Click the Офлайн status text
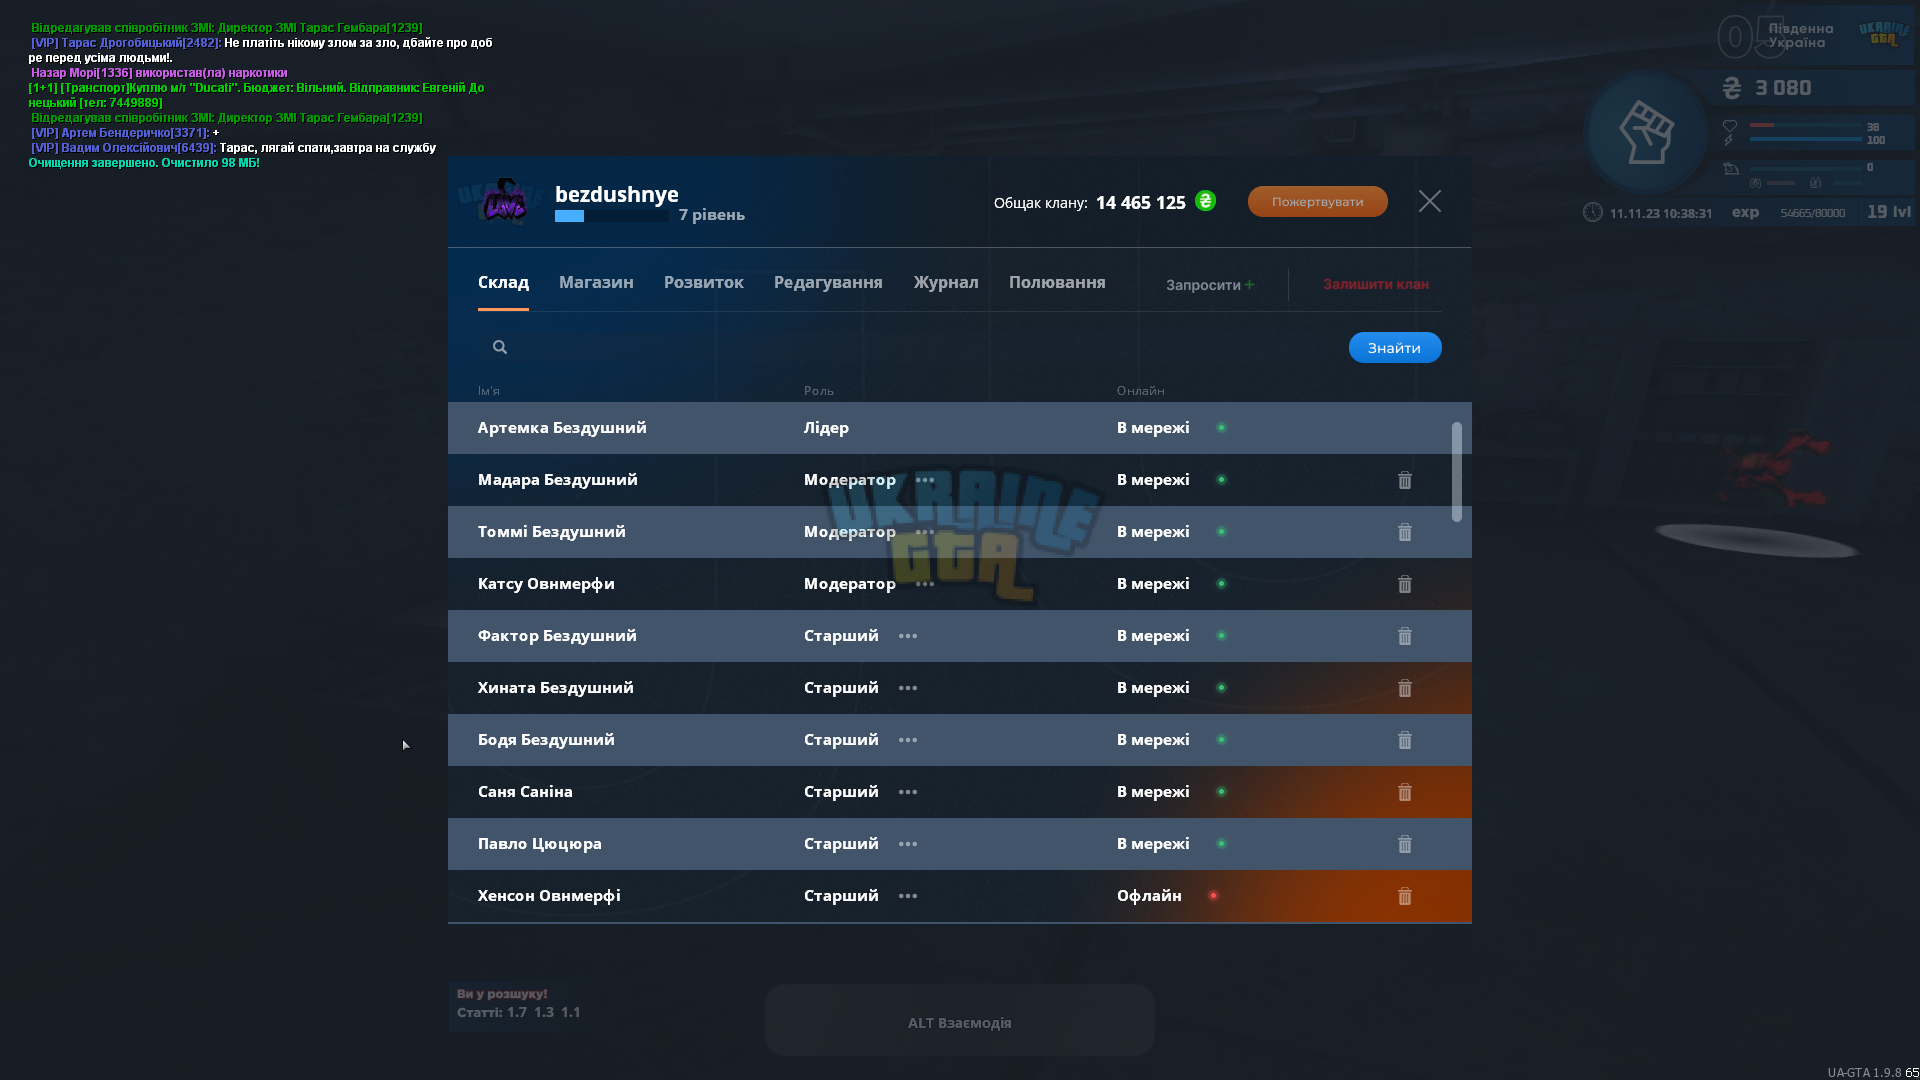Viewport: 1920px width, 1080px height. pos(1149,896)
